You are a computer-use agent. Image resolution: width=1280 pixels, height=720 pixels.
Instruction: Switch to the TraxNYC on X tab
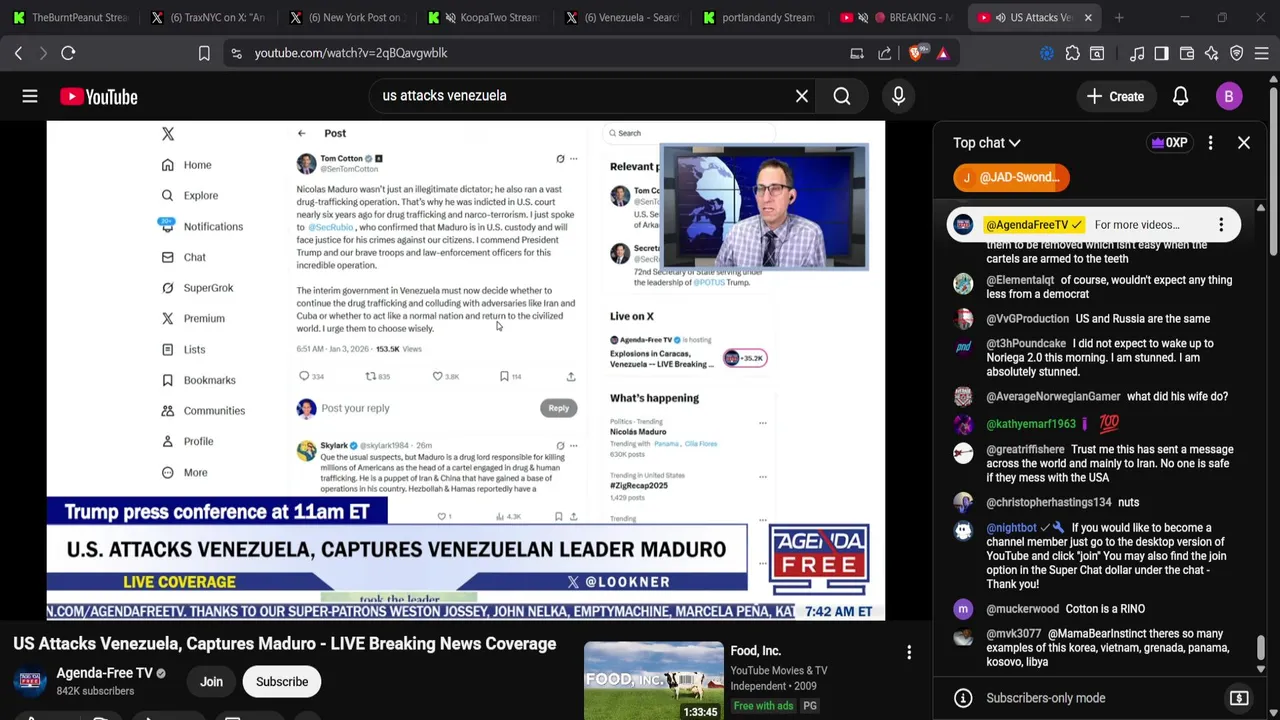[x=207, y=17]
